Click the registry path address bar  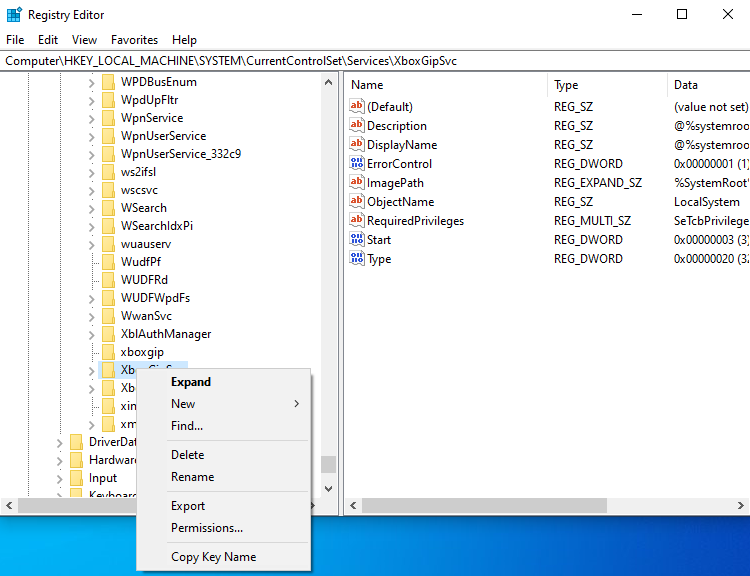375,61
